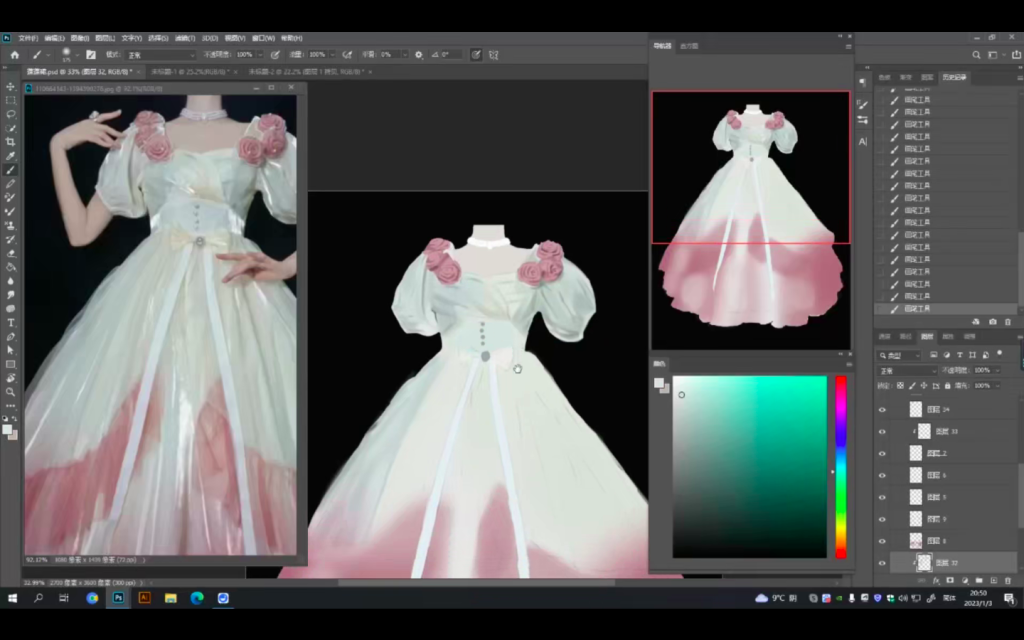
Task: Select the Type tool in toolbar
Action: (10, 323)
